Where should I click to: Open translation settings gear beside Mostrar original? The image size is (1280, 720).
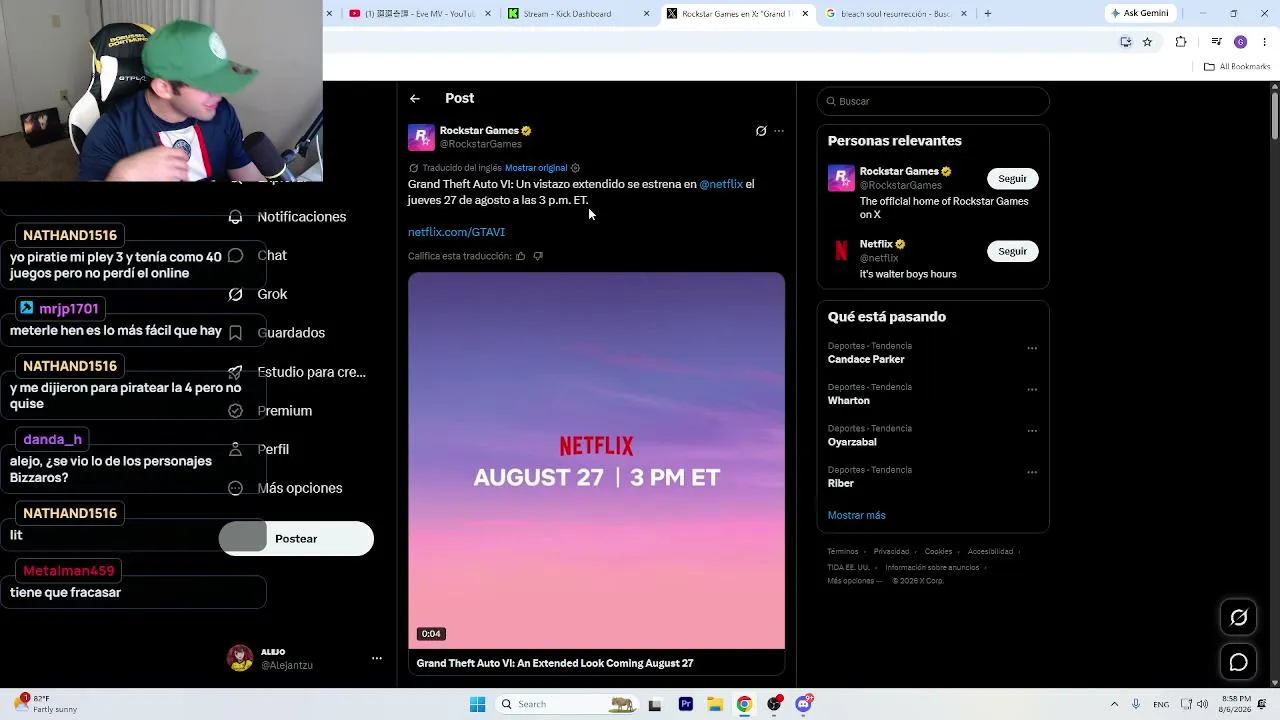575,168
